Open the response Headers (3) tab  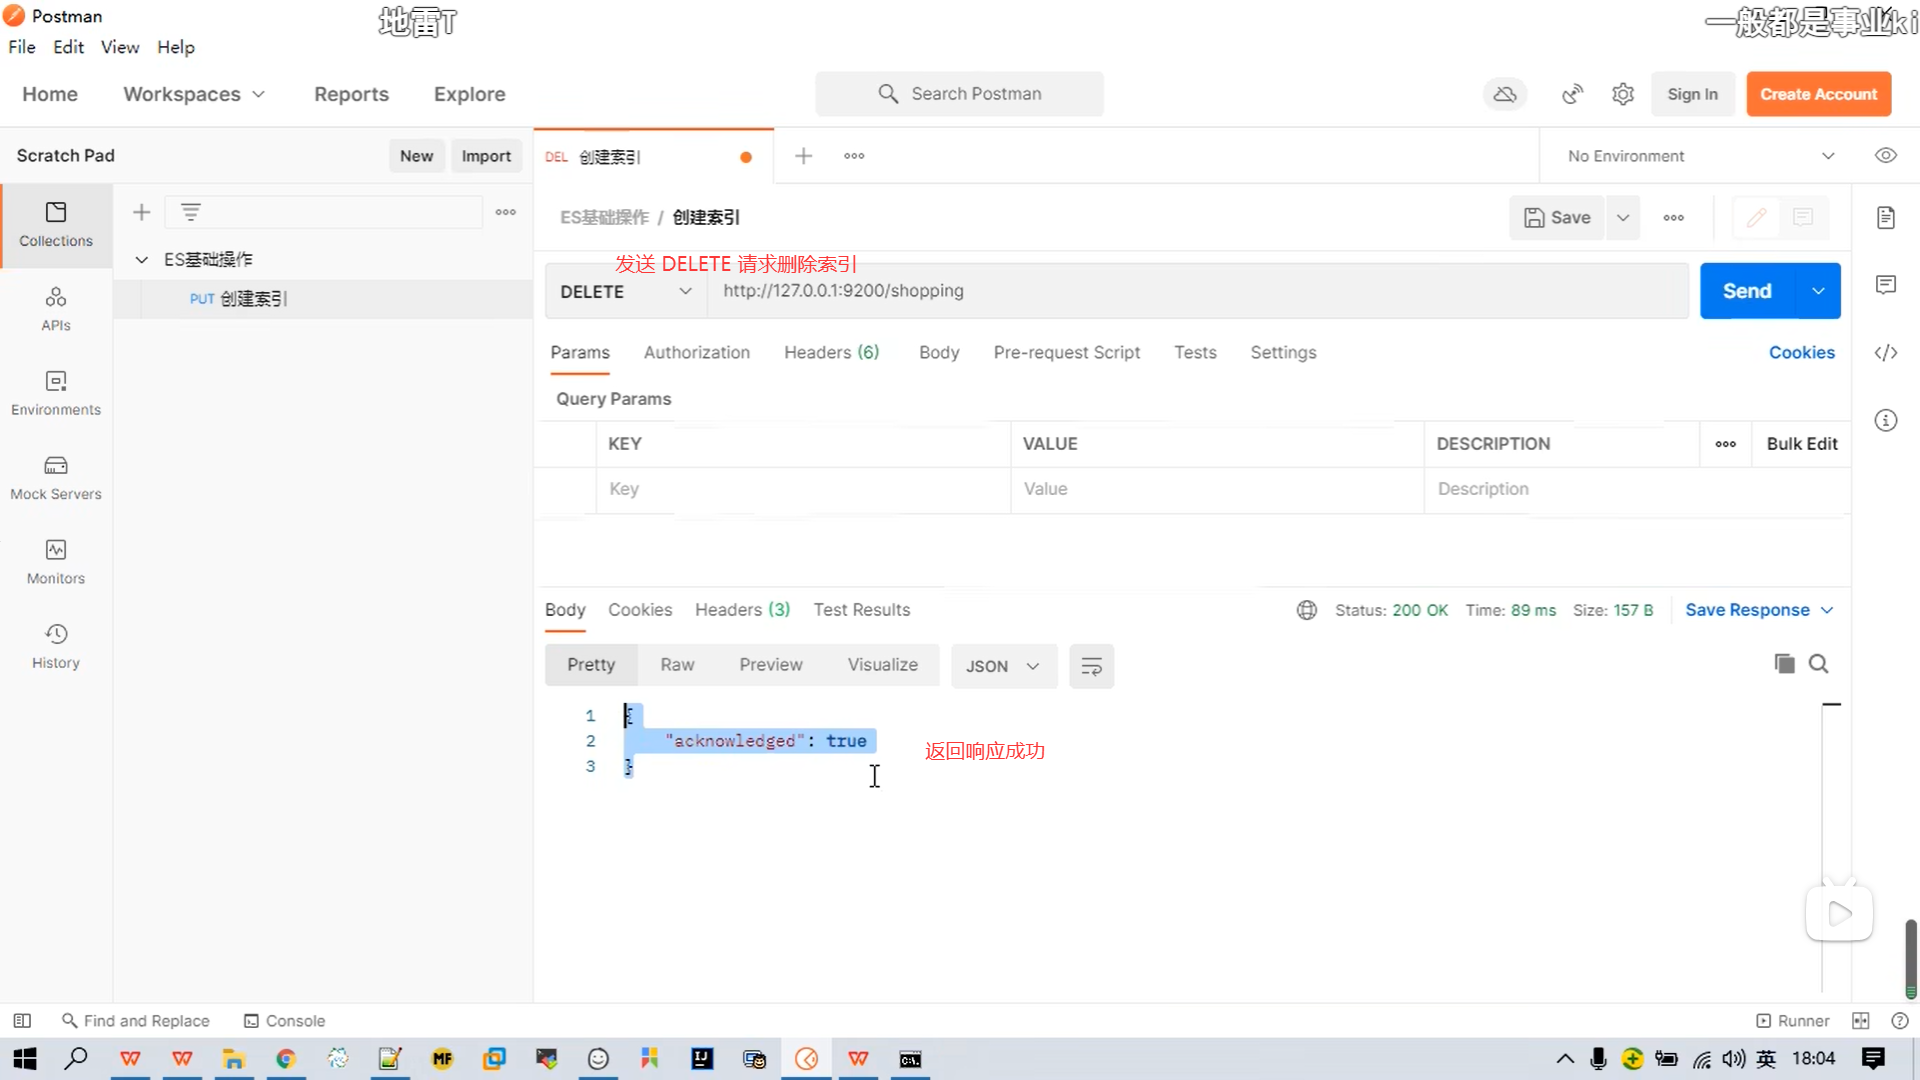tap(742, 610)
